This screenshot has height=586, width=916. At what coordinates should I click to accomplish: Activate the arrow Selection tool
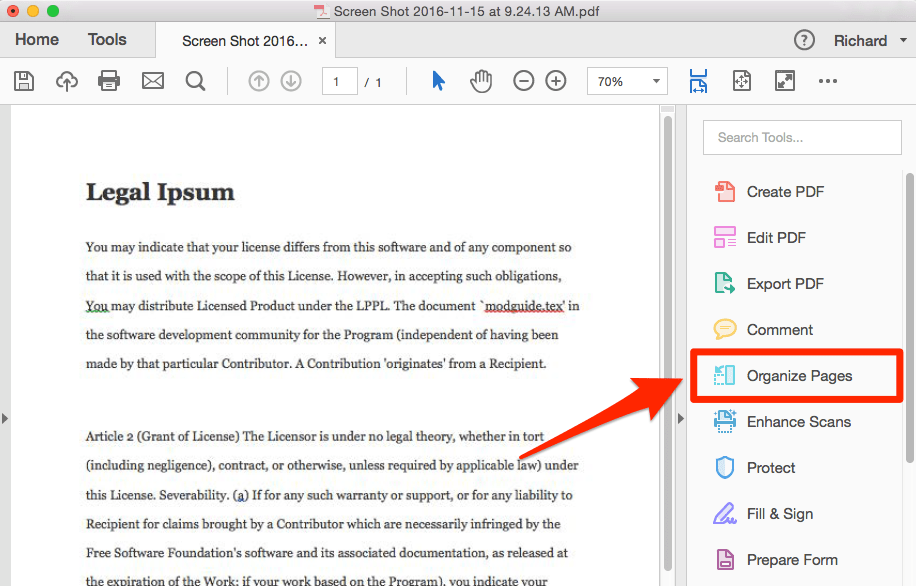[x=438, y=82]
